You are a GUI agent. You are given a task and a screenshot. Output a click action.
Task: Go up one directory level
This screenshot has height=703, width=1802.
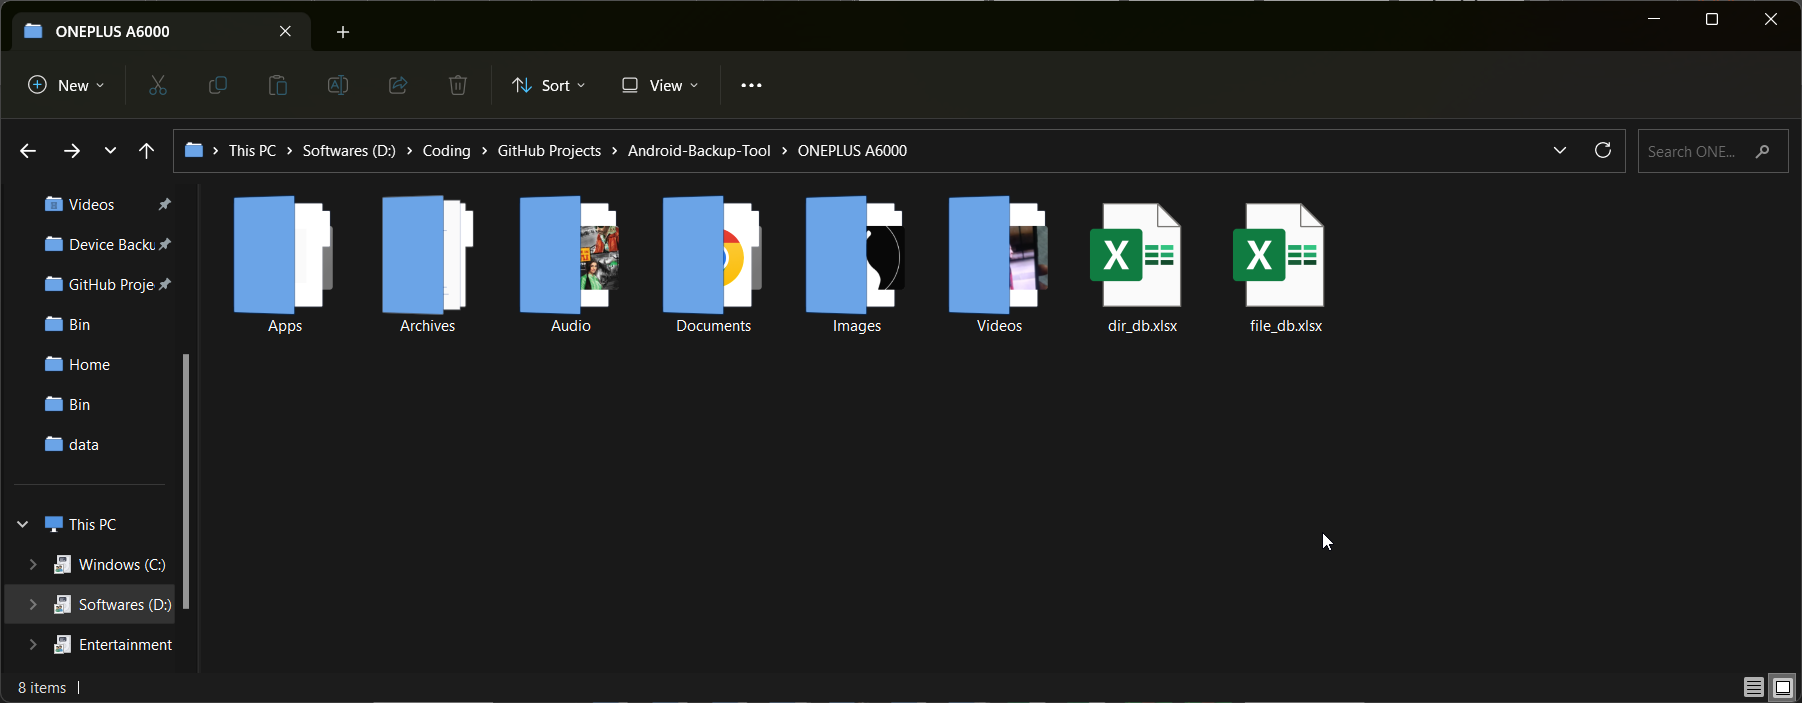pos(147,151)
